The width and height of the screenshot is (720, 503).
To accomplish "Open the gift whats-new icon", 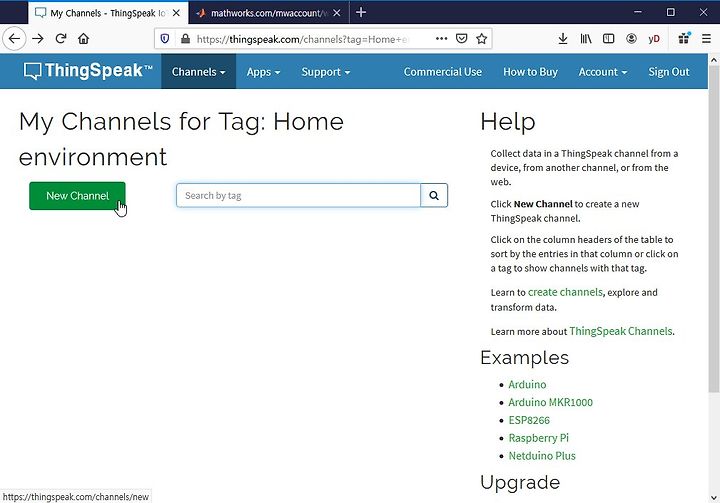I will click(x=684, y=38).
